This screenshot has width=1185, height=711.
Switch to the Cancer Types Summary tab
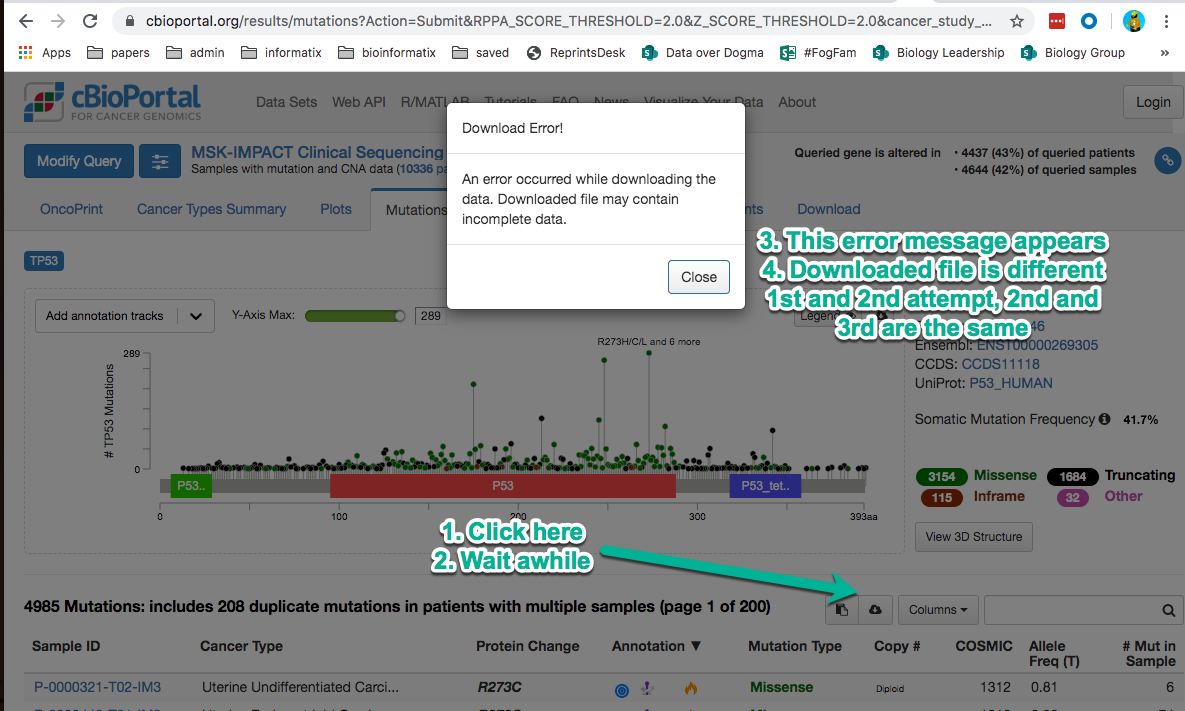(x=211, y=209)
